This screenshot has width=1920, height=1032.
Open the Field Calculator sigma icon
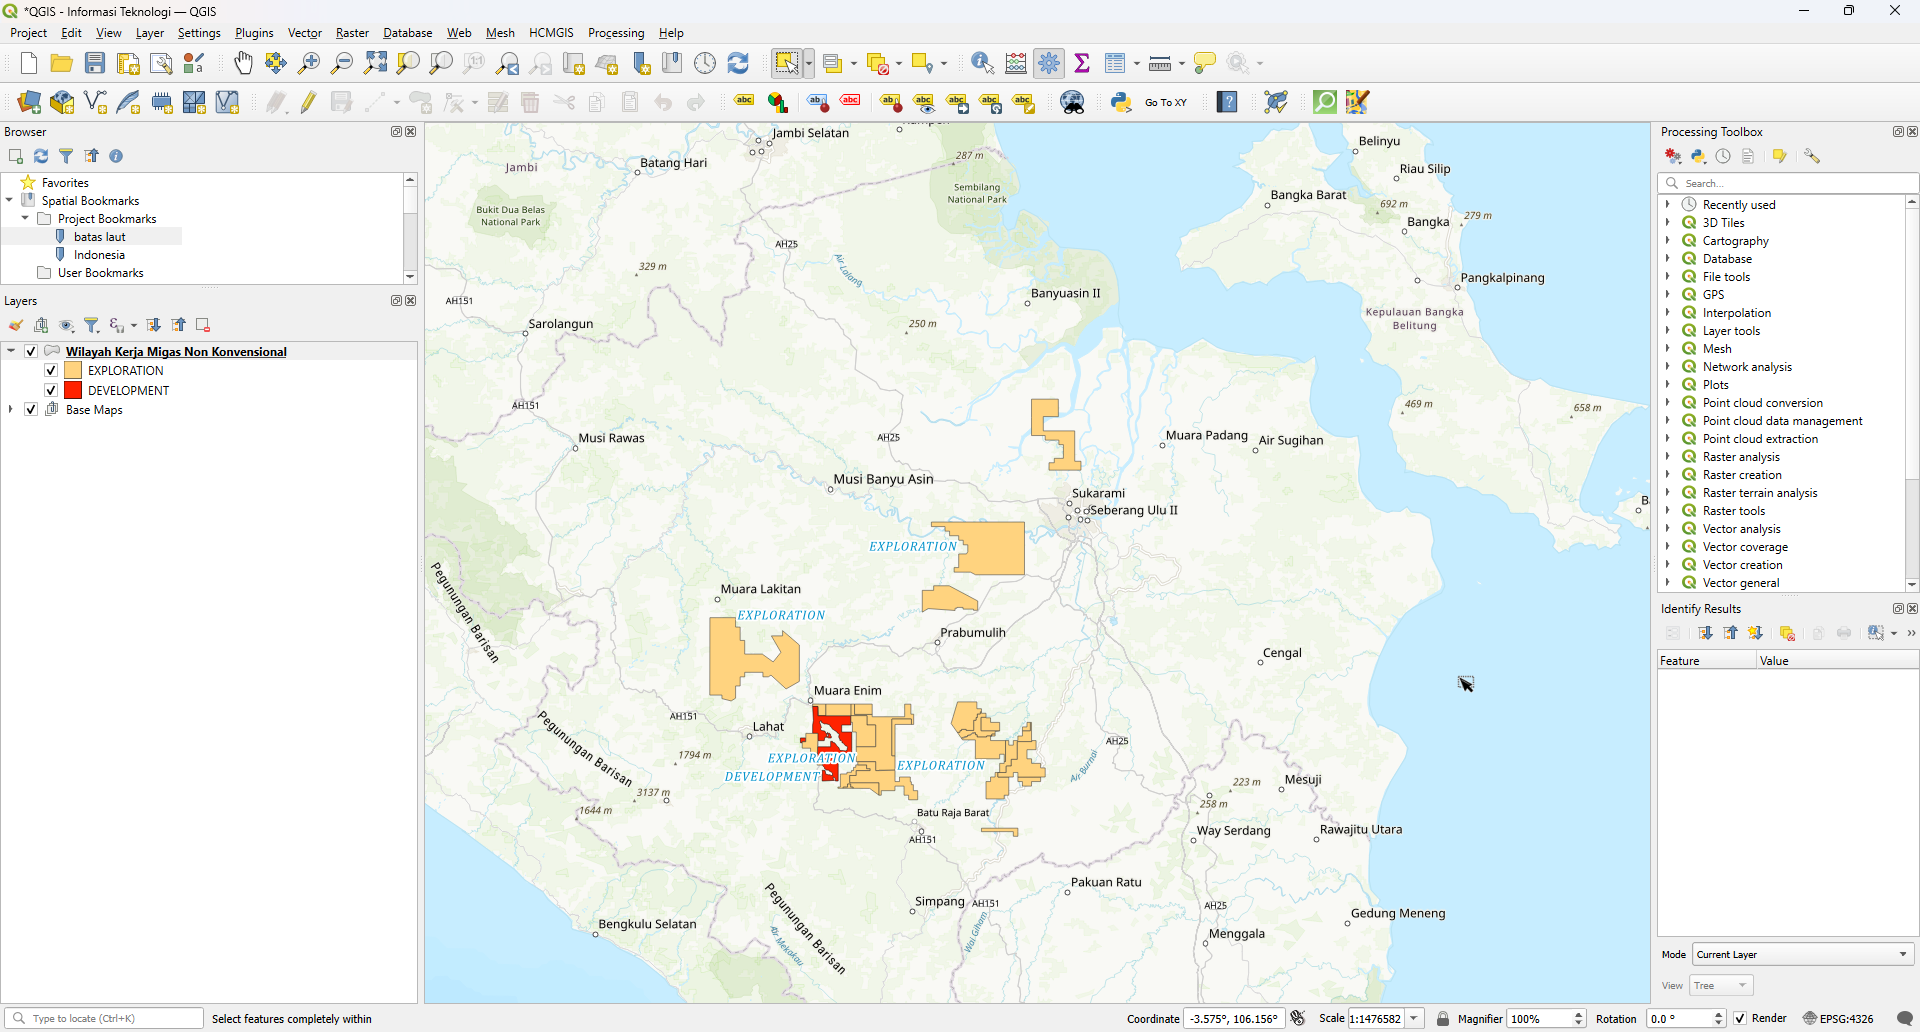coord(1082,64)
